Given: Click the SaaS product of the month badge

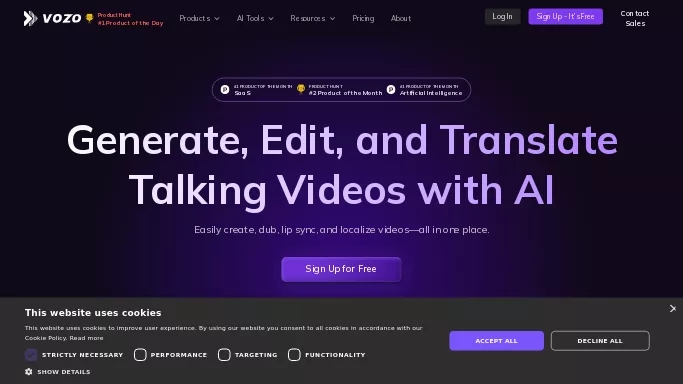Looking at the screenshot, I should click(x=257, y=90).
